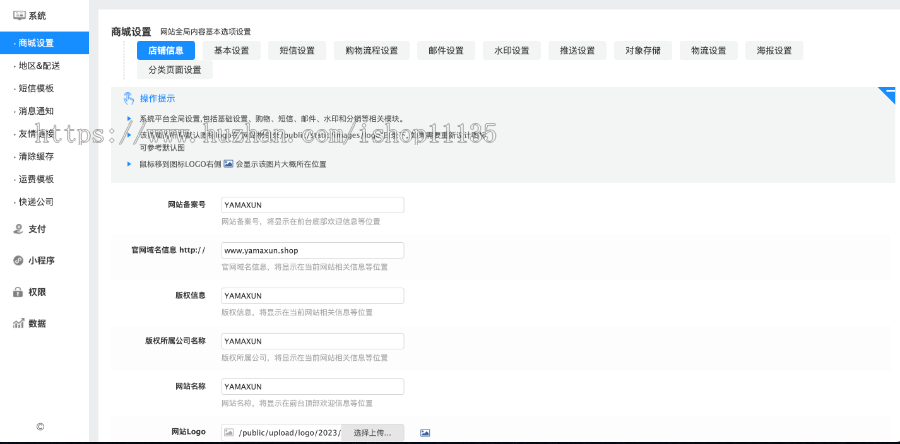Click the 操作提示 hand pointer icon
Viewport: 900px width, 444px height.
tap(129, 98)
